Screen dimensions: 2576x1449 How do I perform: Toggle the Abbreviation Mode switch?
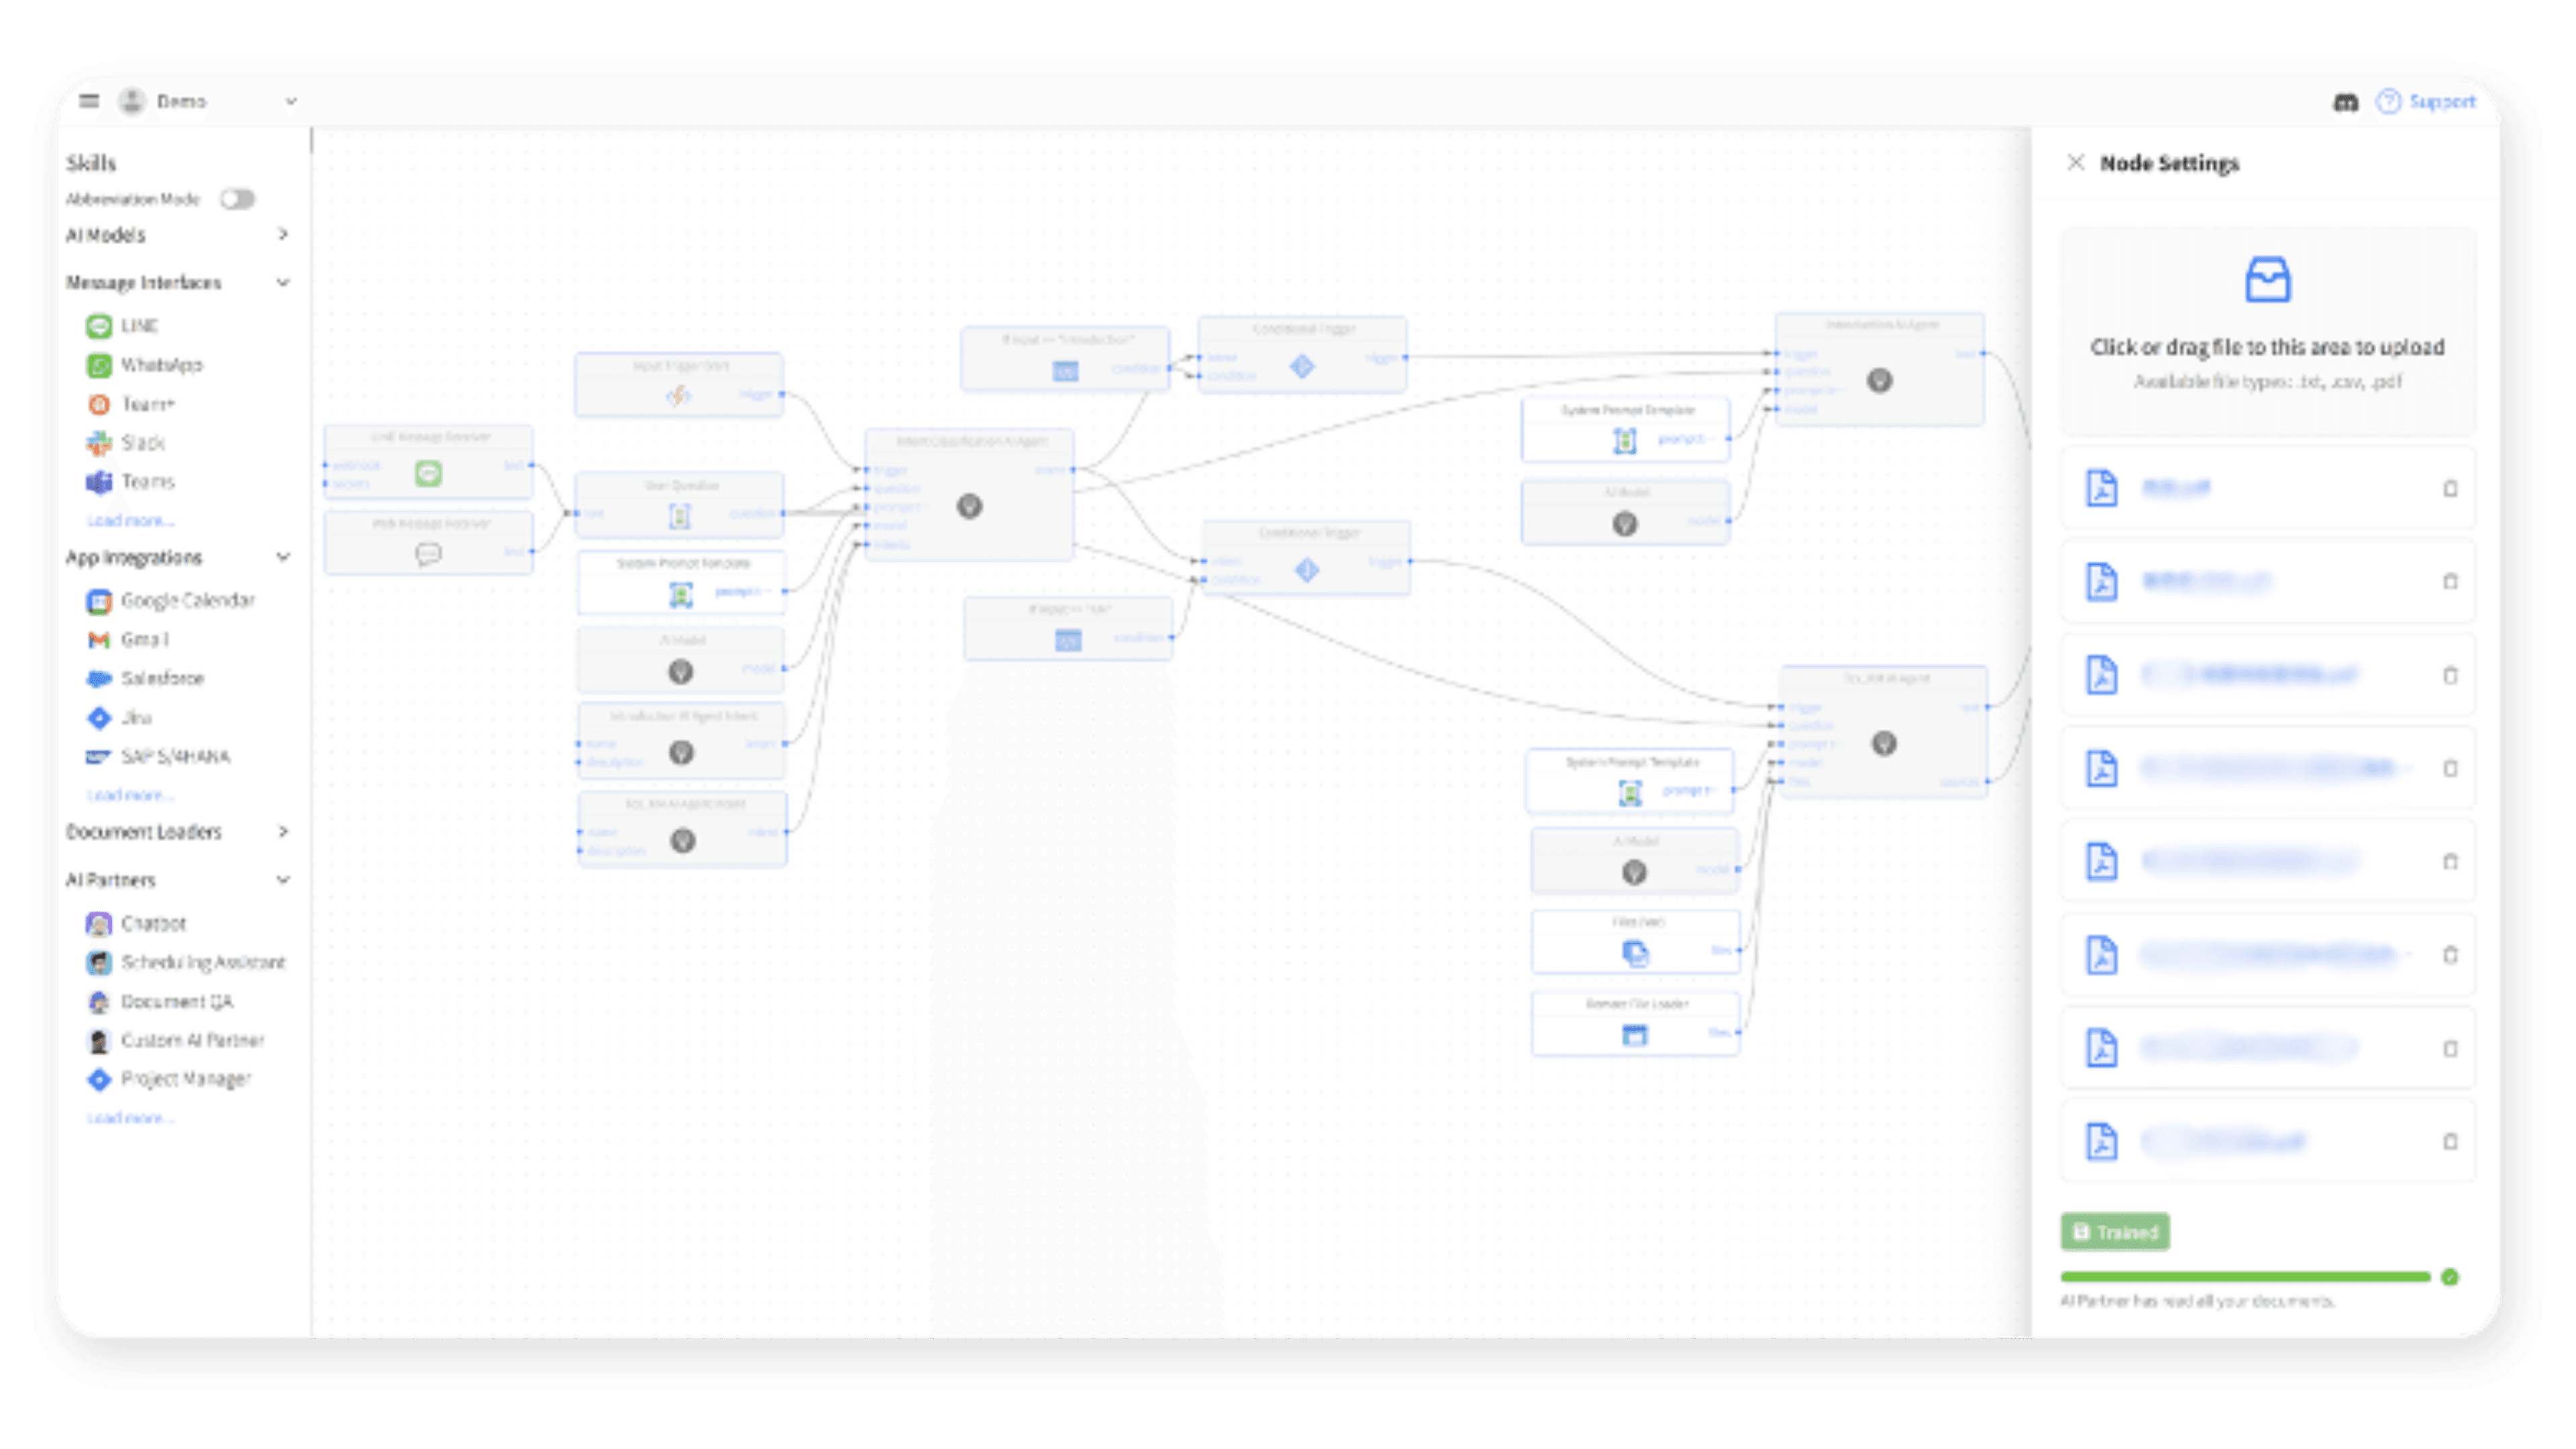point(238,199)
